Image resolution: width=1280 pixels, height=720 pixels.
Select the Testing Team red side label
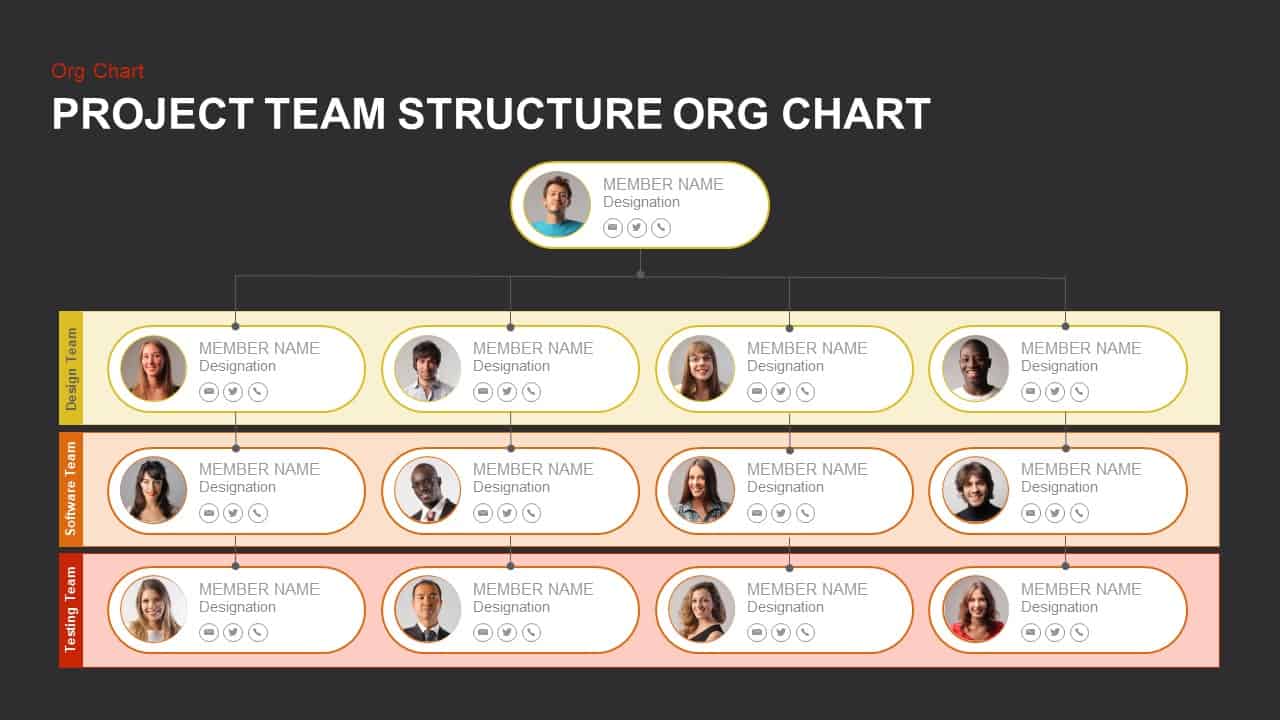pyautogui.click(x=71, y=610)
